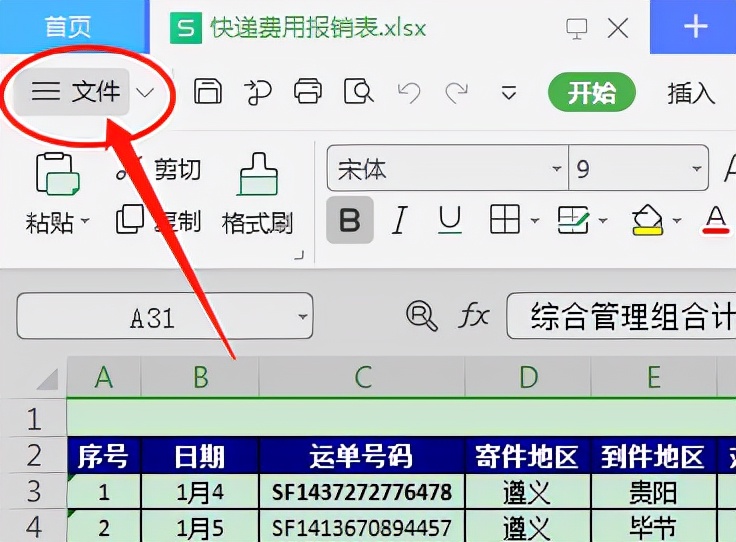Toggle Bold formatting
This screenshot has height=542, width=736.
pos(350,220)
